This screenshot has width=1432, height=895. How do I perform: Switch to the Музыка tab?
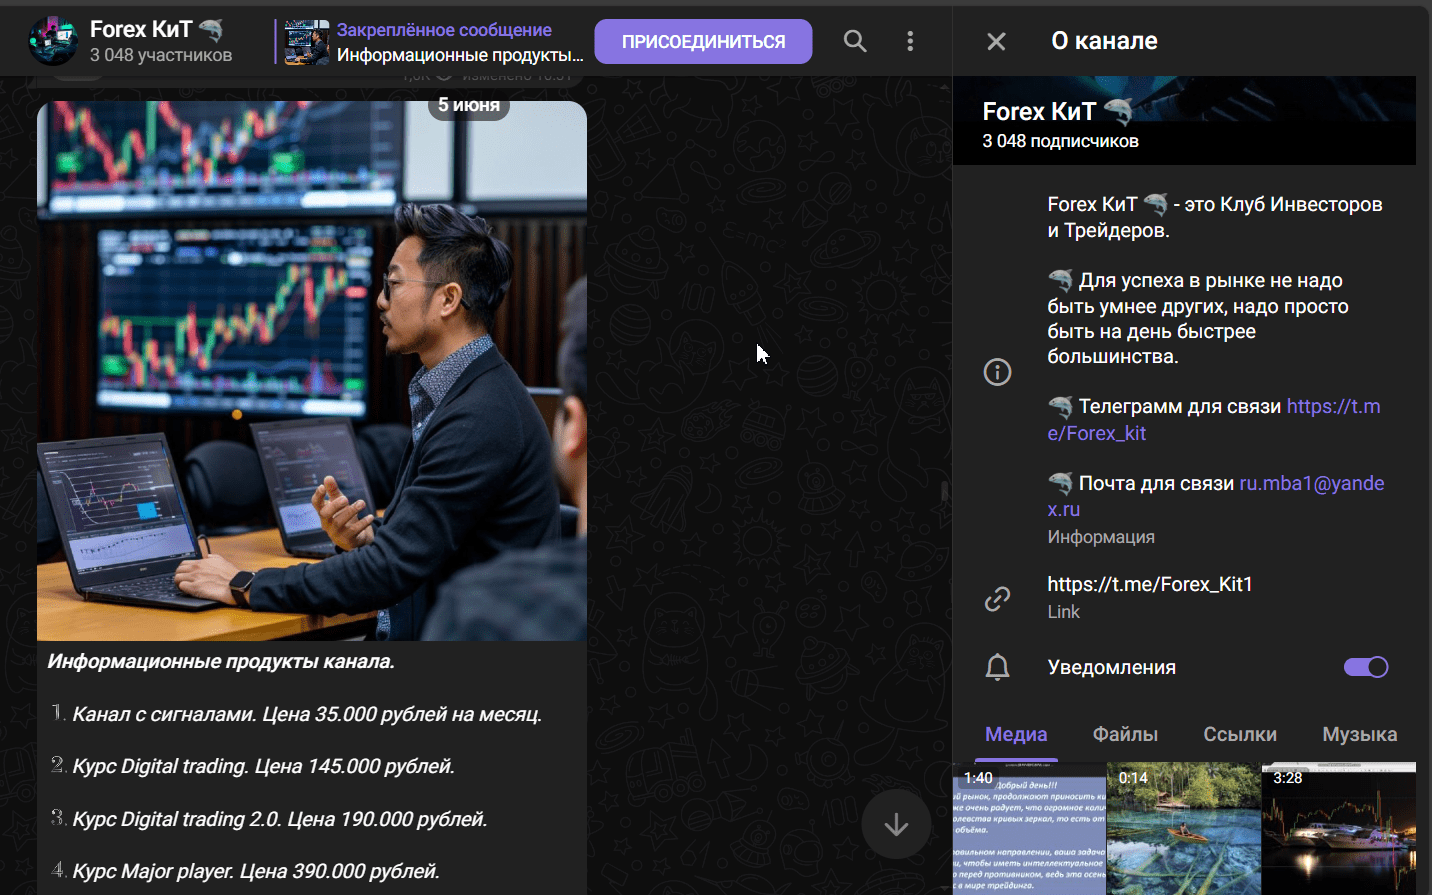click(x=1359, y=734)
